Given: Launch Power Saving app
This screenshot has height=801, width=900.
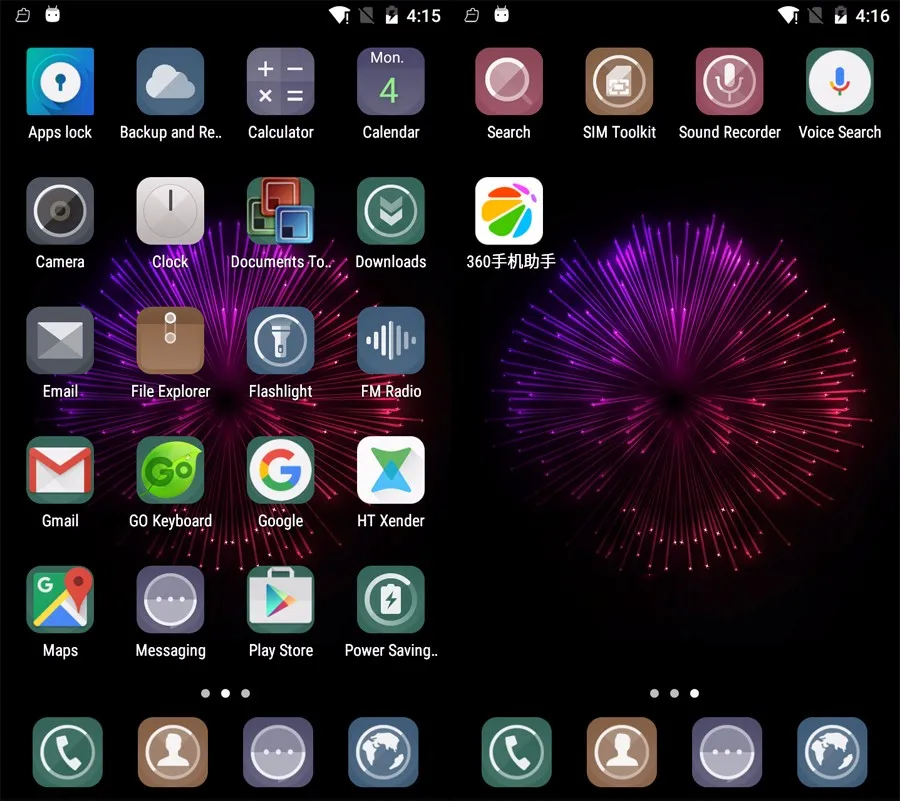Looking at the screenshot, I should pyautogui.click(x=391, y=600).
